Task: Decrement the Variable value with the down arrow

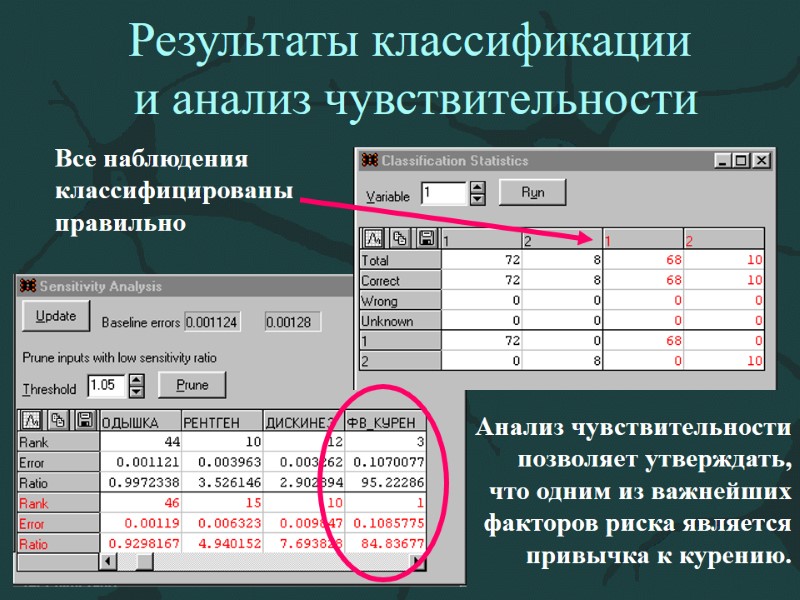Action: pyautogui.click(x=478, y=199)
